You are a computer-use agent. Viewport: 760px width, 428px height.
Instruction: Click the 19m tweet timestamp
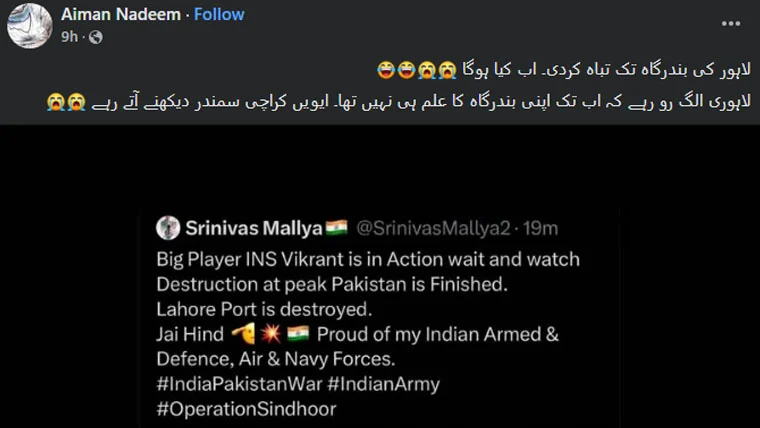click(543, 228)
